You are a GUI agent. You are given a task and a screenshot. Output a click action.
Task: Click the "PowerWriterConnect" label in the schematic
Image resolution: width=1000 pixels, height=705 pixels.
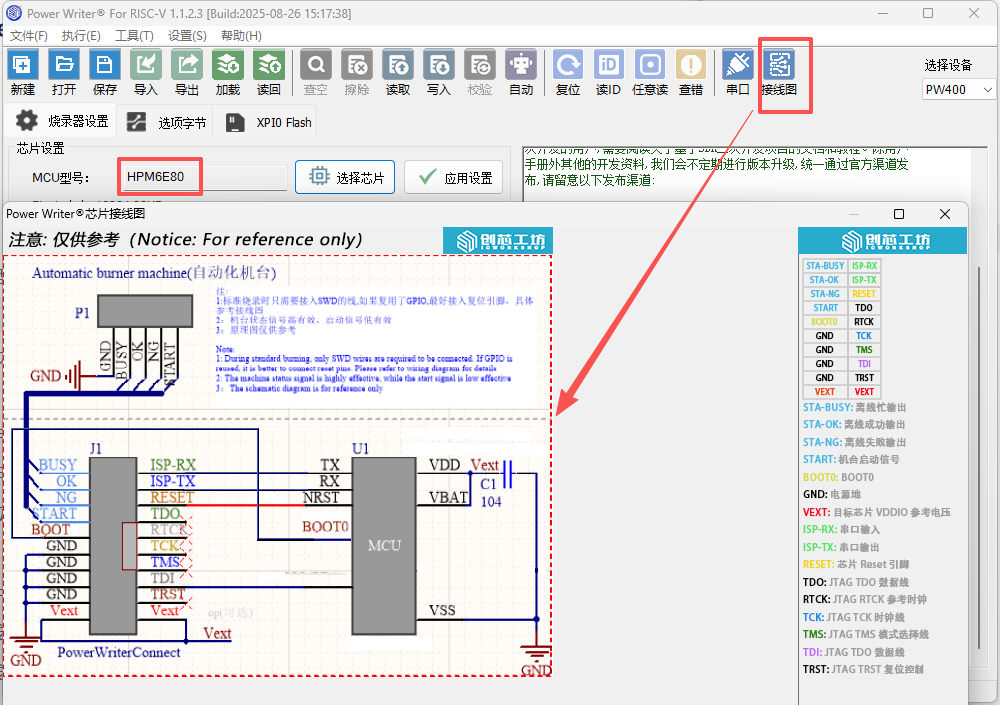[119, 652]
